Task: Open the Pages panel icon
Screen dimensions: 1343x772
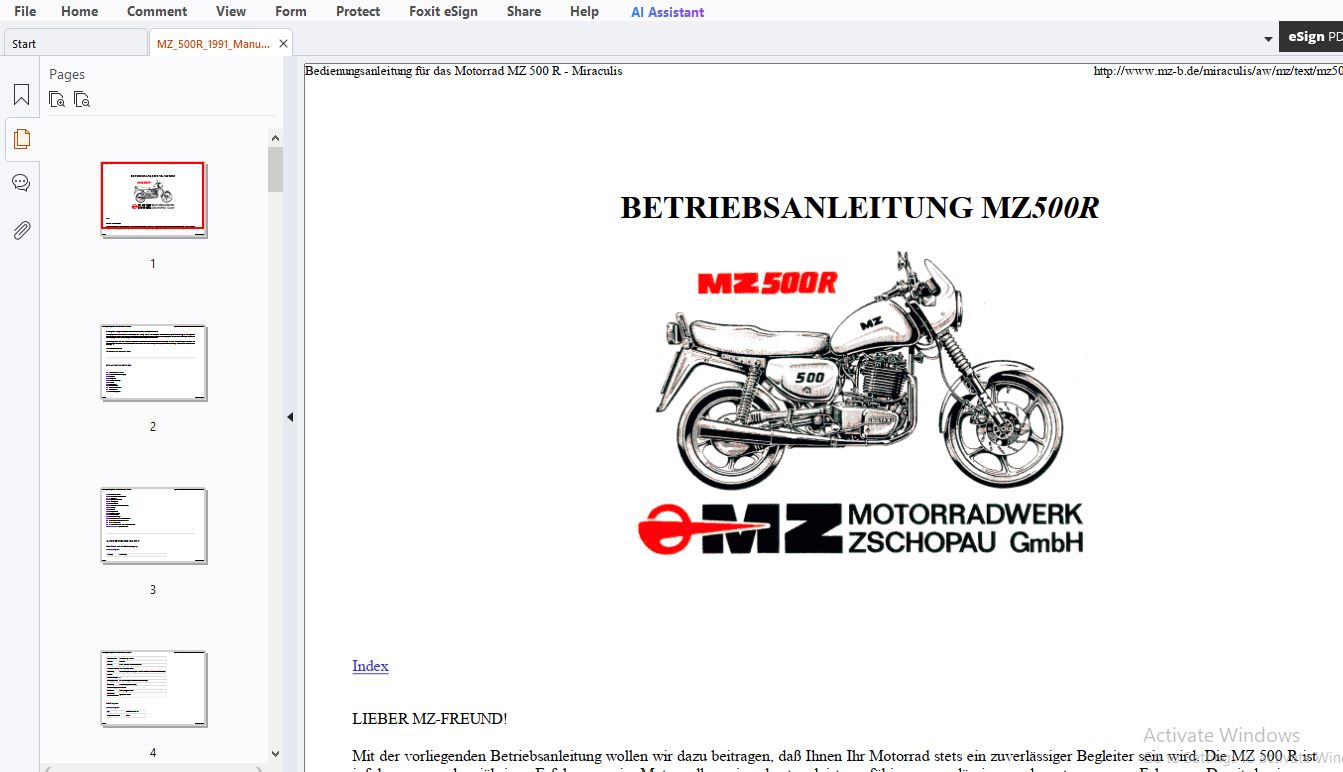Action: pyautogui.click(x=21, y=139)
